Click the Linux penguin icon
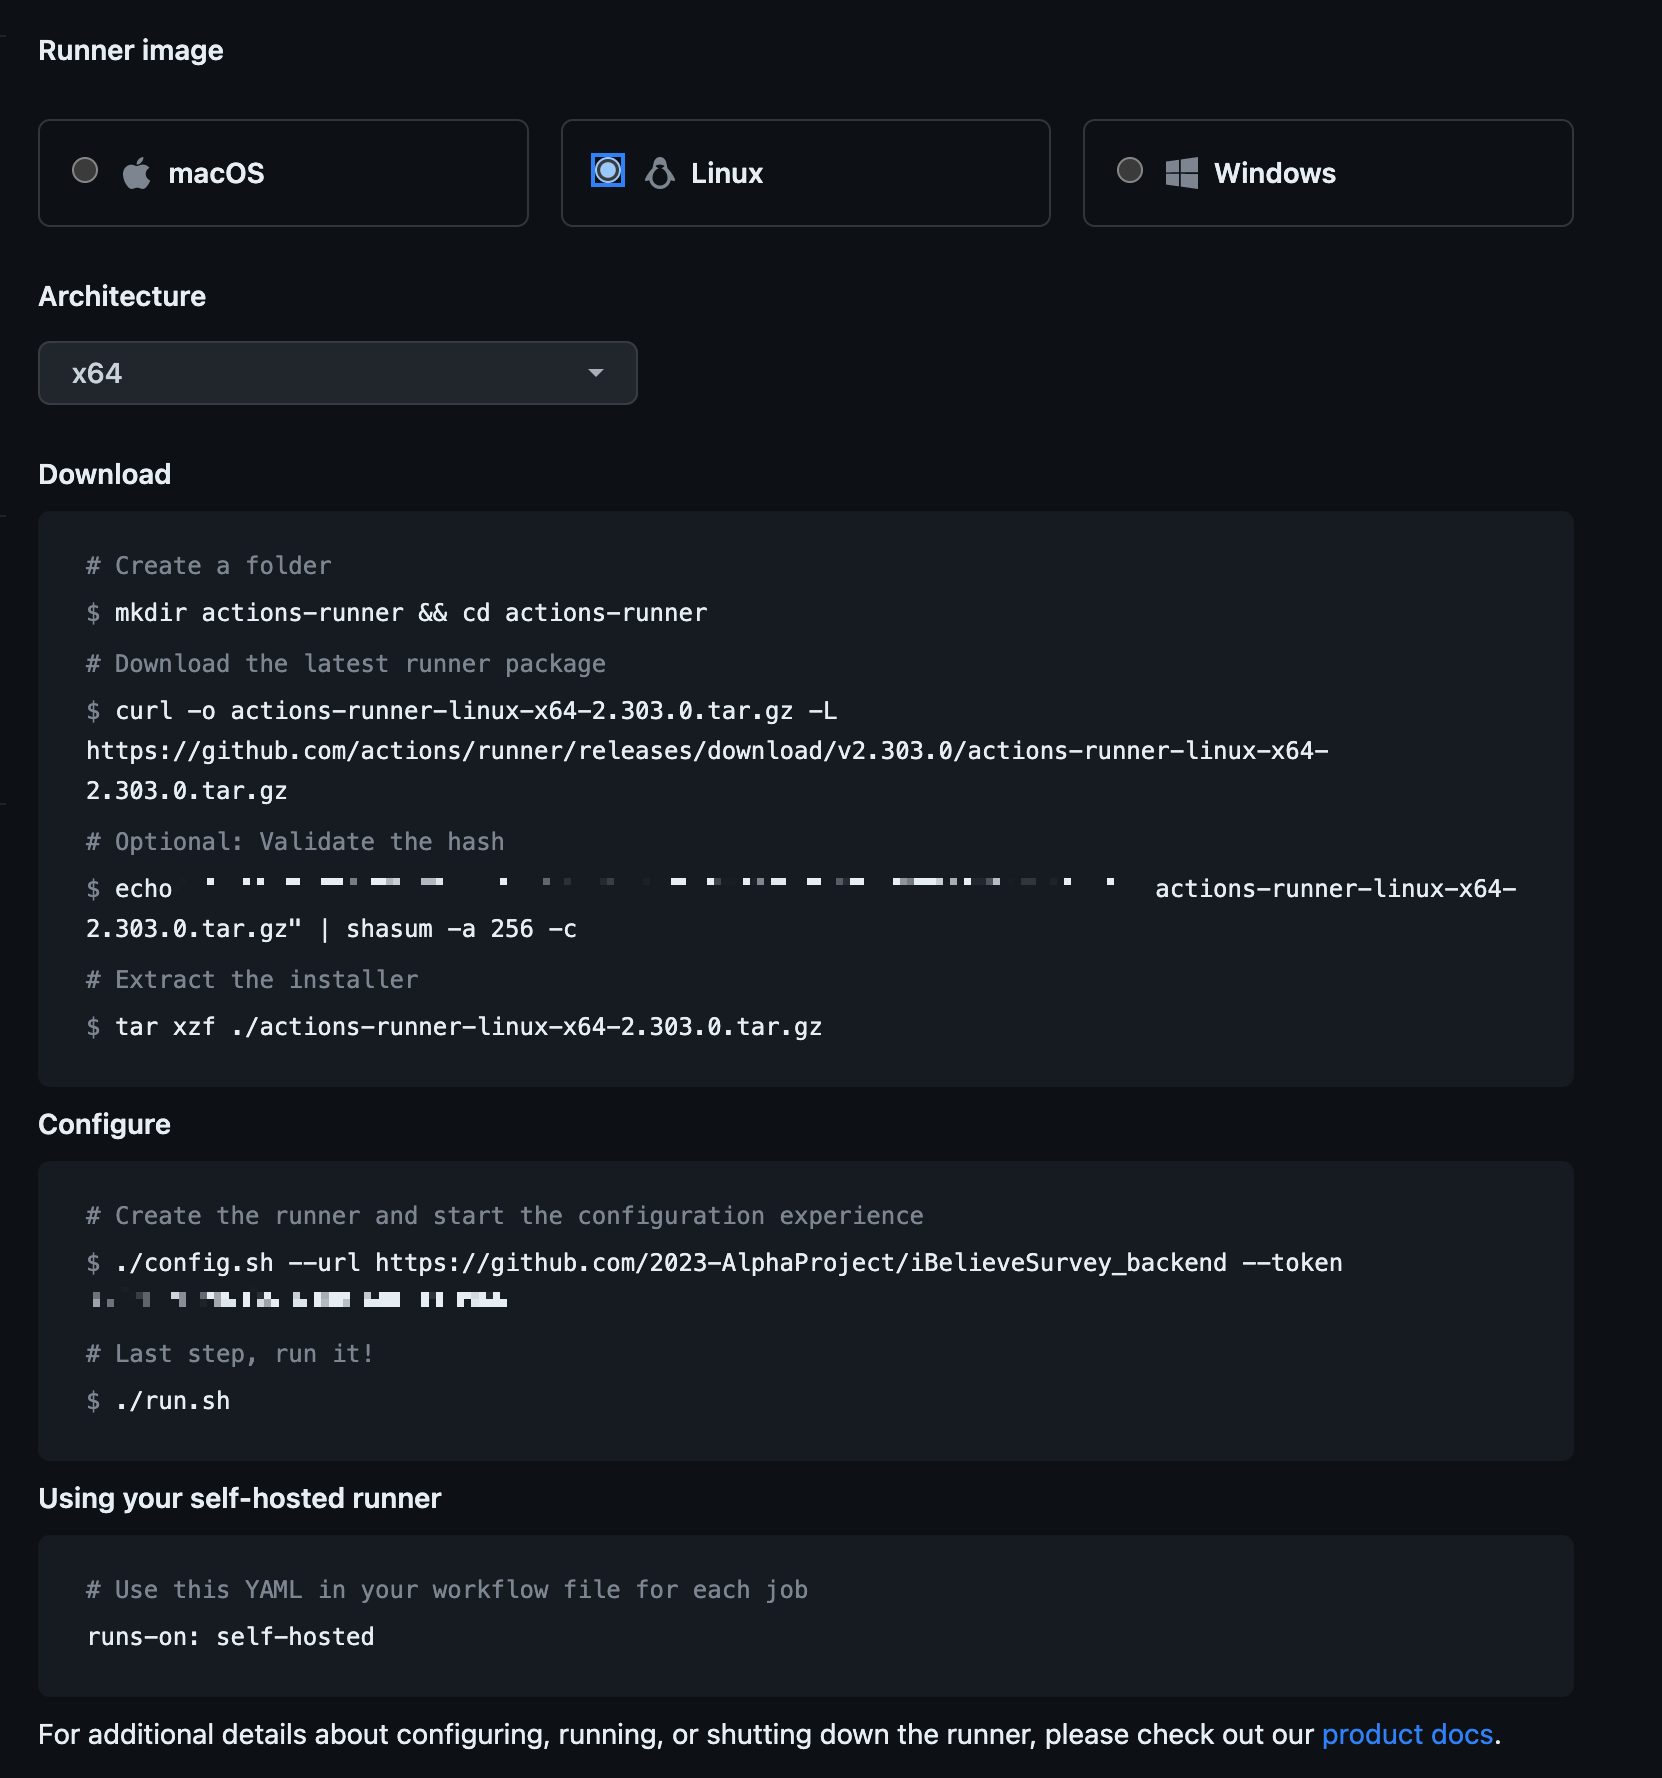The width and height of the screenshot is (1662, 1778). [x=660, y=173]
